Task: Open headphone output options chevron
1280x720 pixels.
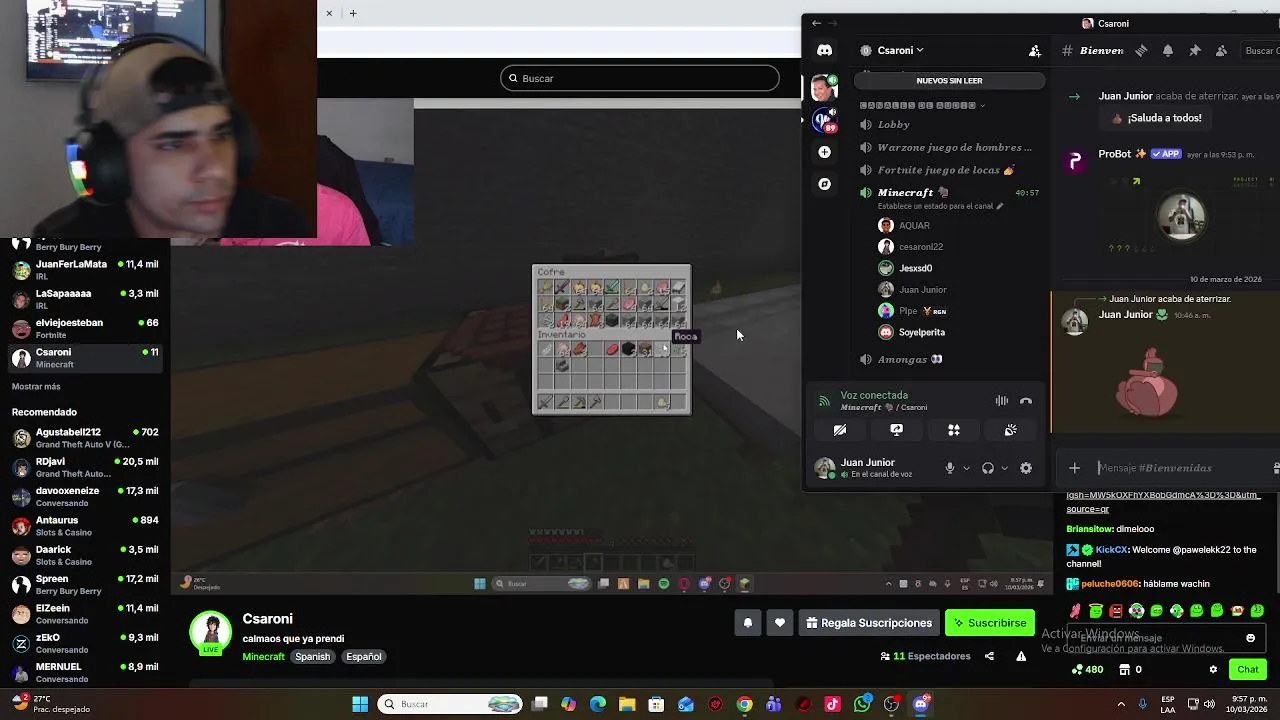Action: (x=1004, y=468)
